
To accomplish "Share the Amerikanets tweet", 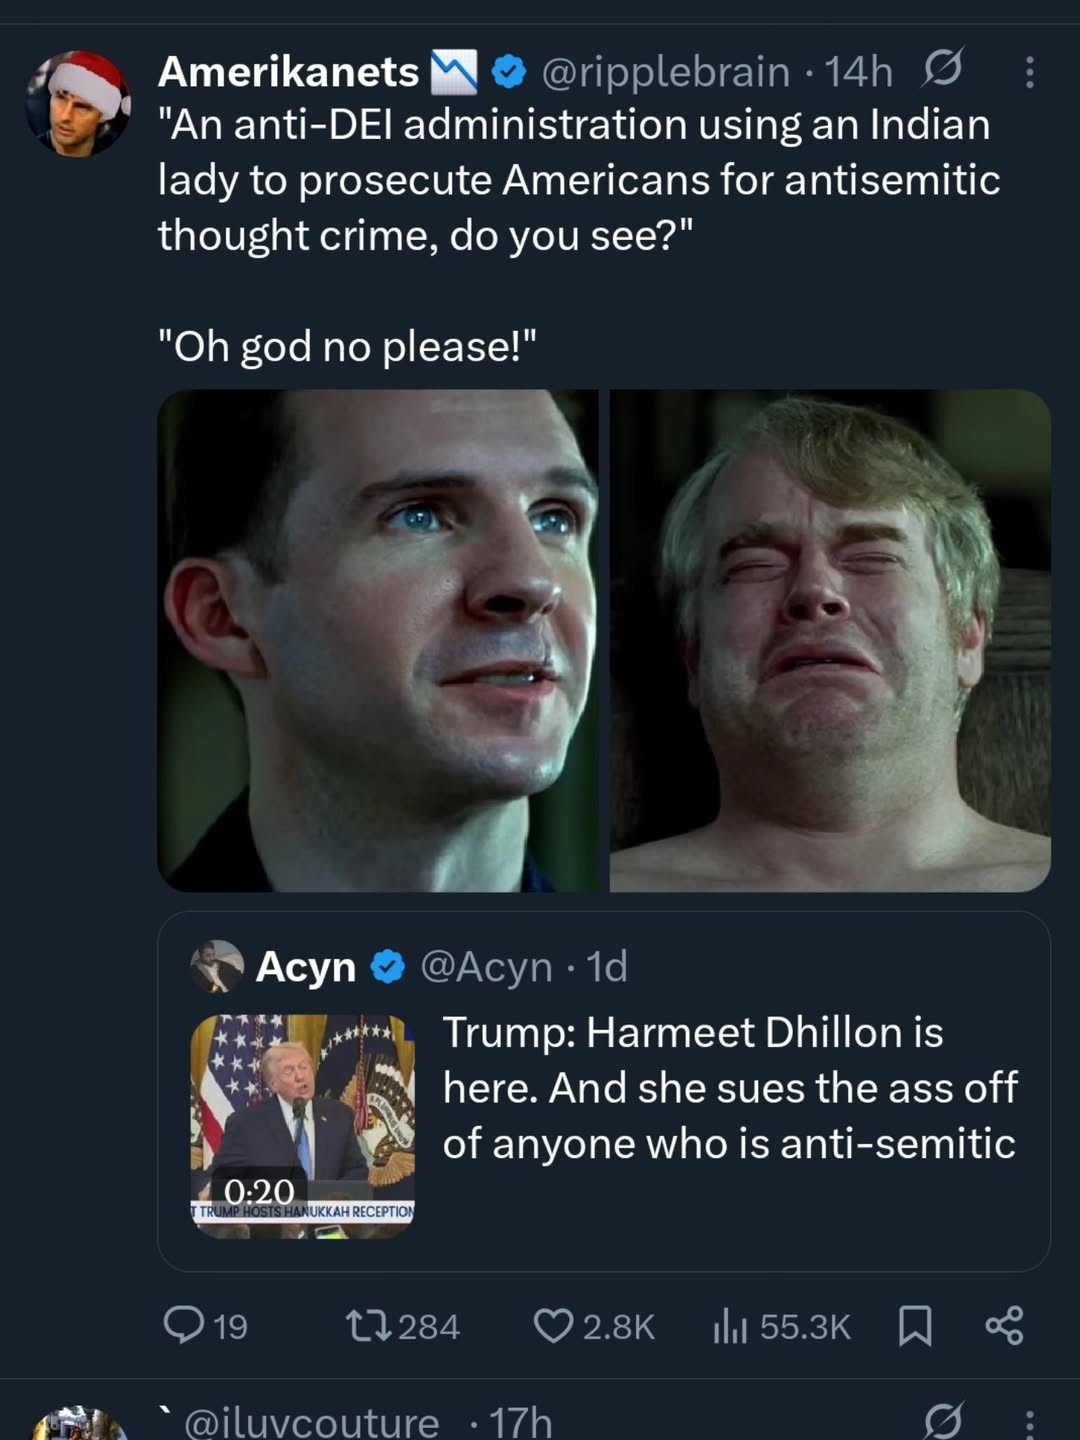I will [x=1004, y=1326].
